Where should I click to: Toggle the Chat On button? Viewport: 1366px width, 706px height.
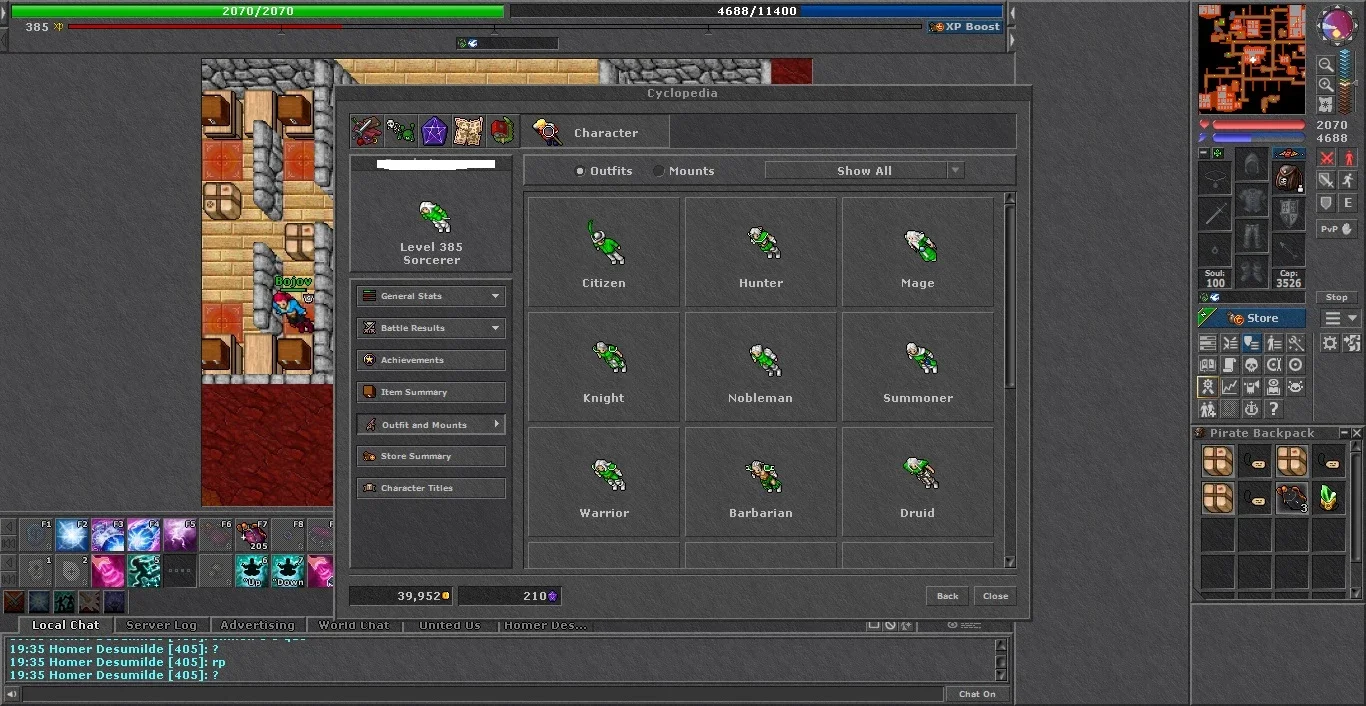pyautogui.click(x=977, y=694)
